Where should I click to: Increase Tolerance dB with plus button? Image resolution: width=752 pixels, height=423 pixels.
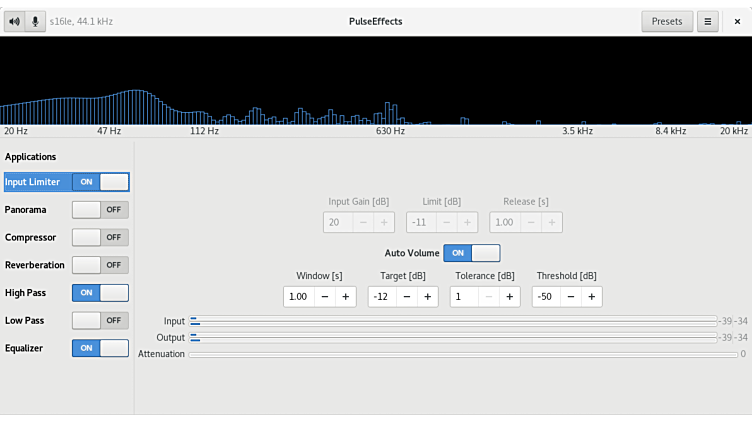[x=509, y=297]
